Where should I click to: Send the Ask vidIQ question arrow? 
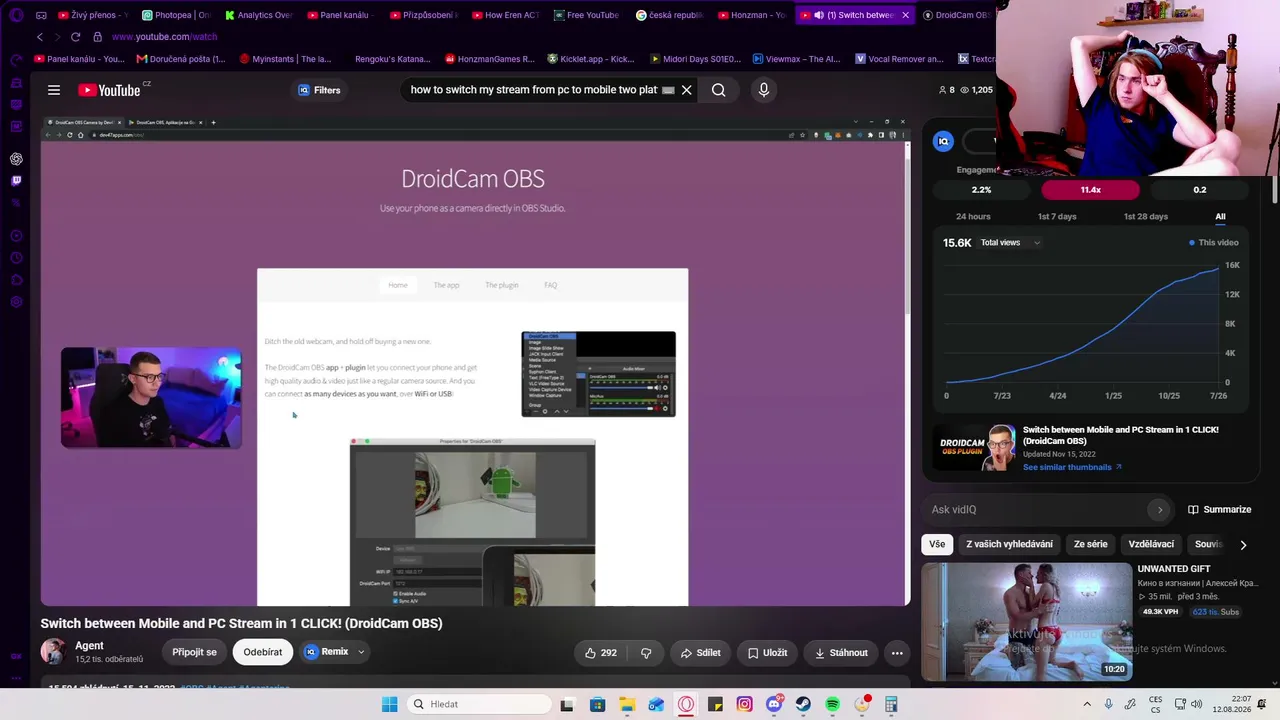tap(1160, 510)
